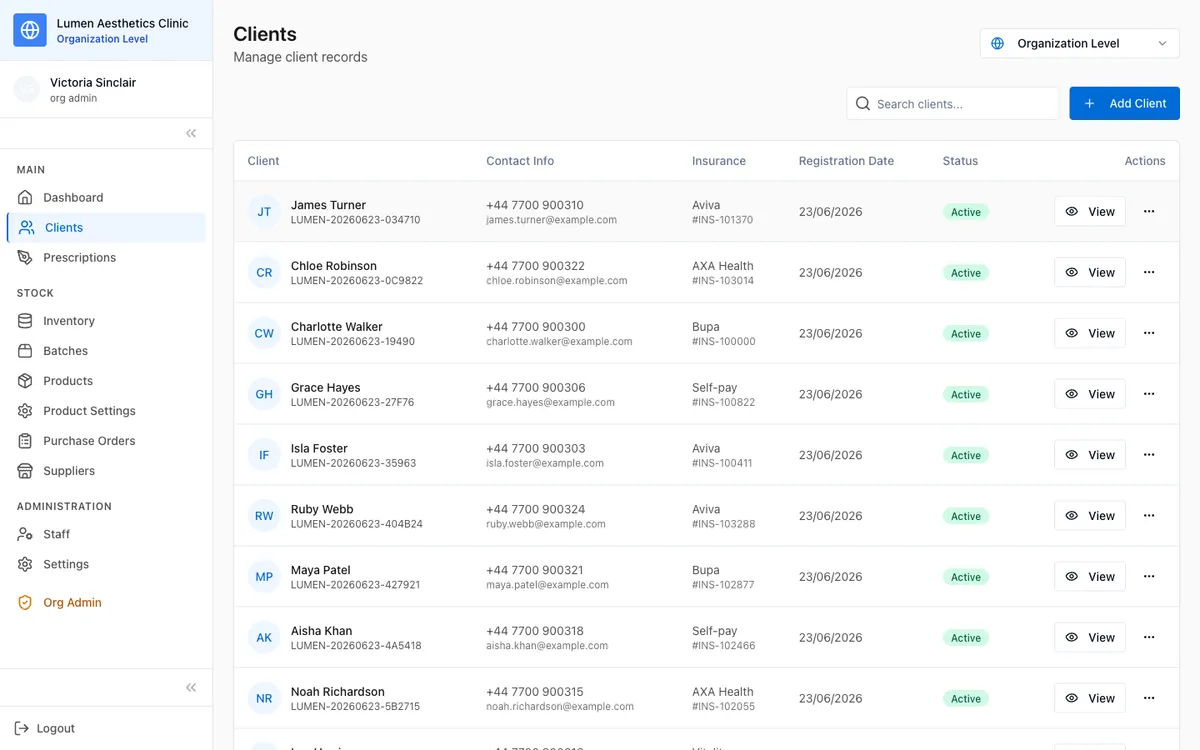The height and width of the screenshot is (750, 1200).
Task: Open more actions for Chloe Robinson
Action: click(1149, 272)
